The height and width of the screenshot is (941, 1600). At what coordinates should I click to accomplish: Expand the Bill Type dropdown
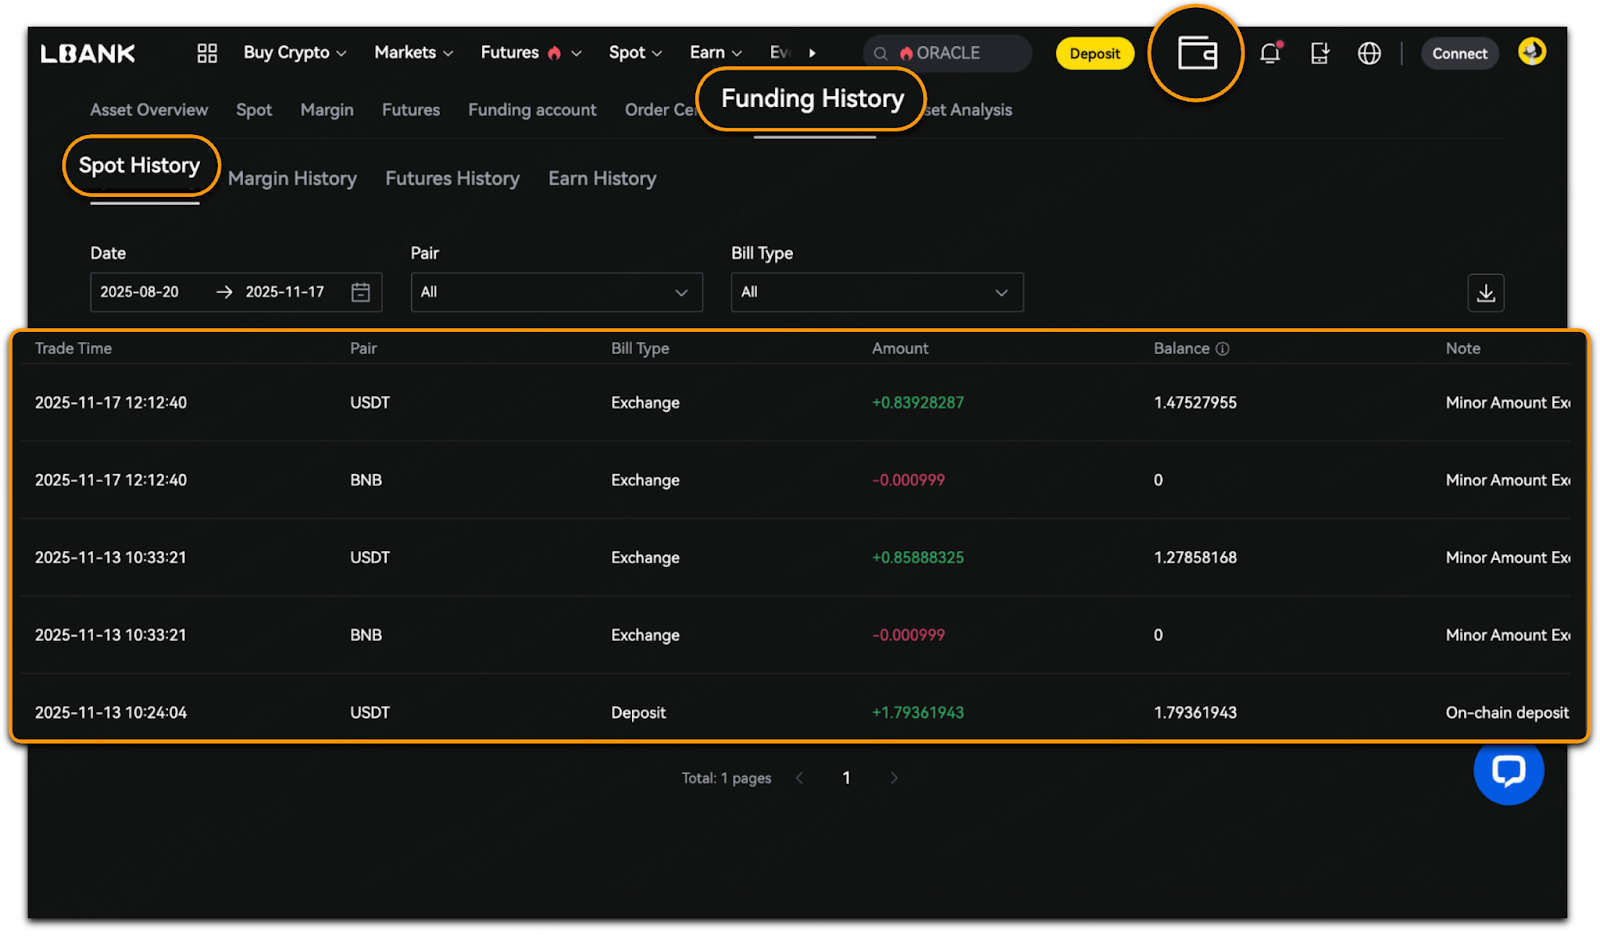pyautogui.click(x=876, y=292)
